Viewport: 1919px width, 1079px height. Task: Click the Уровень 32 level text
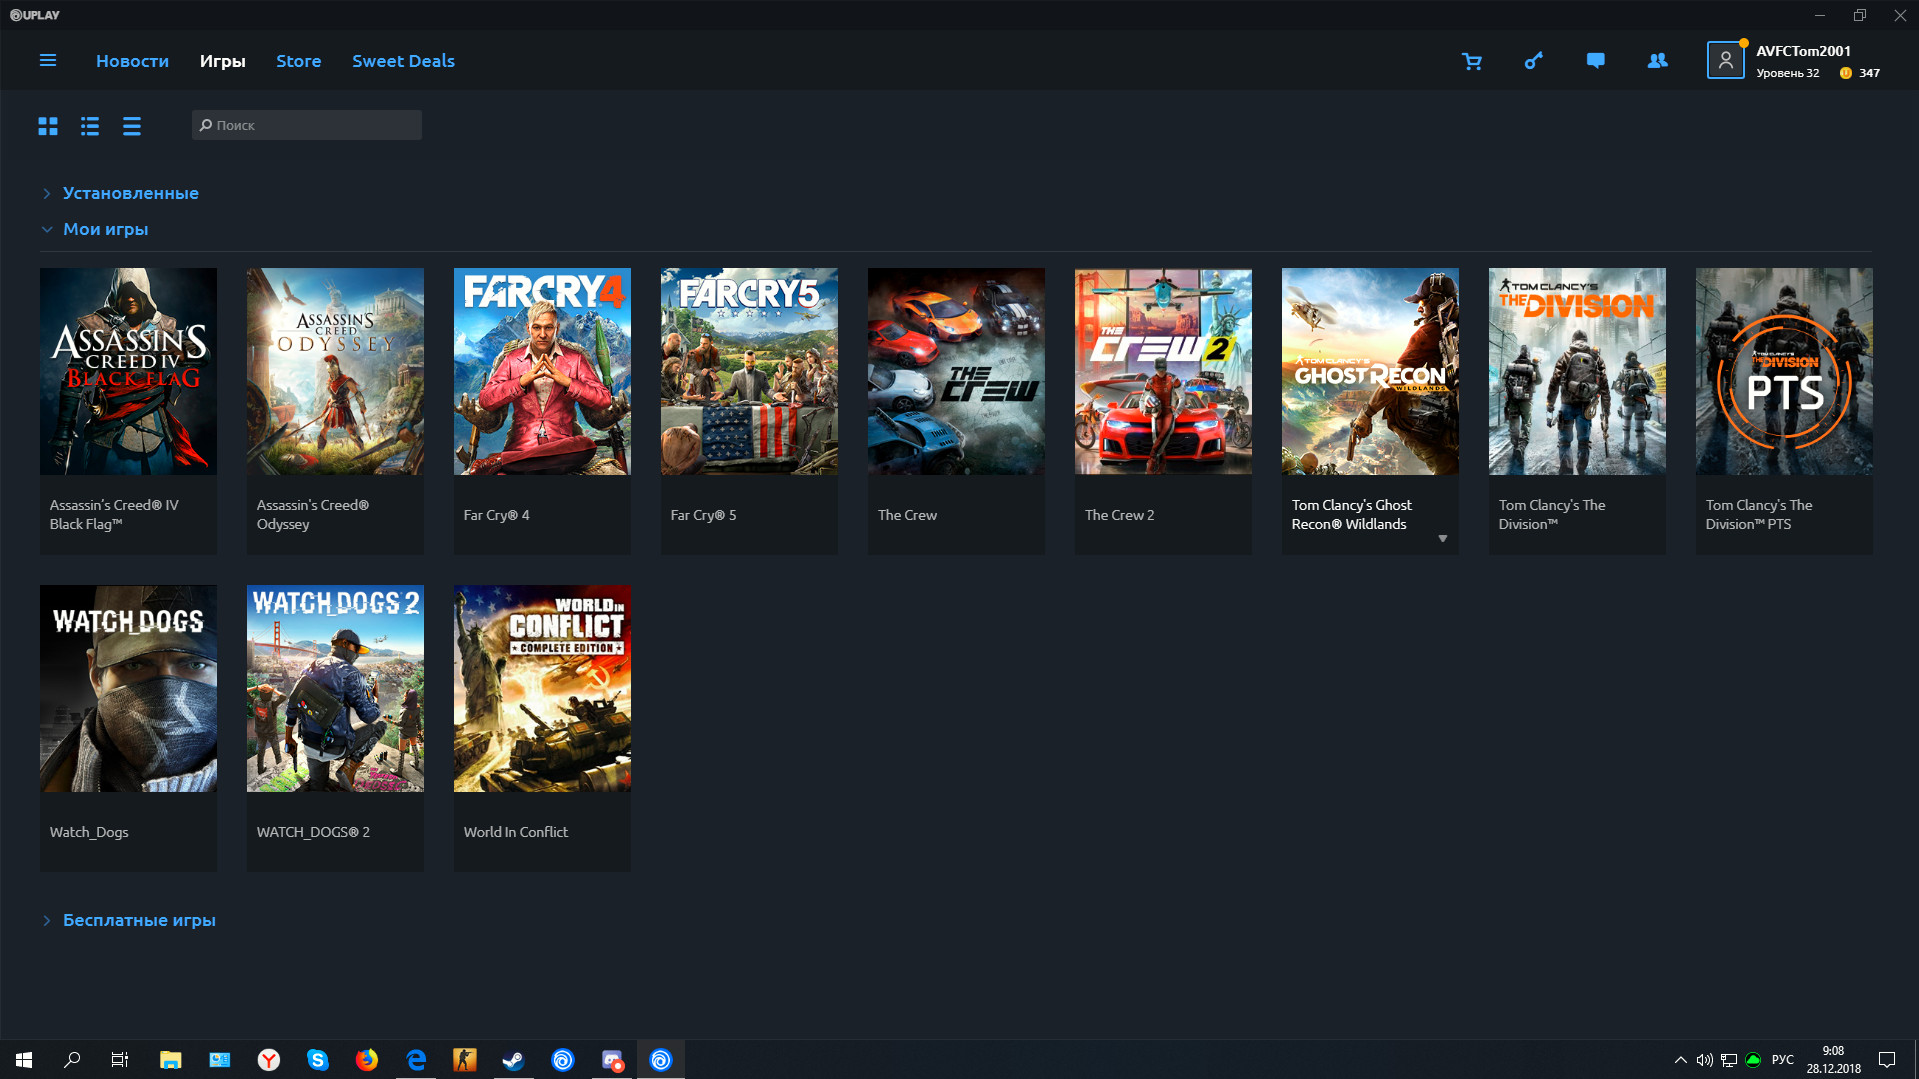click(x=1787, y=73)
